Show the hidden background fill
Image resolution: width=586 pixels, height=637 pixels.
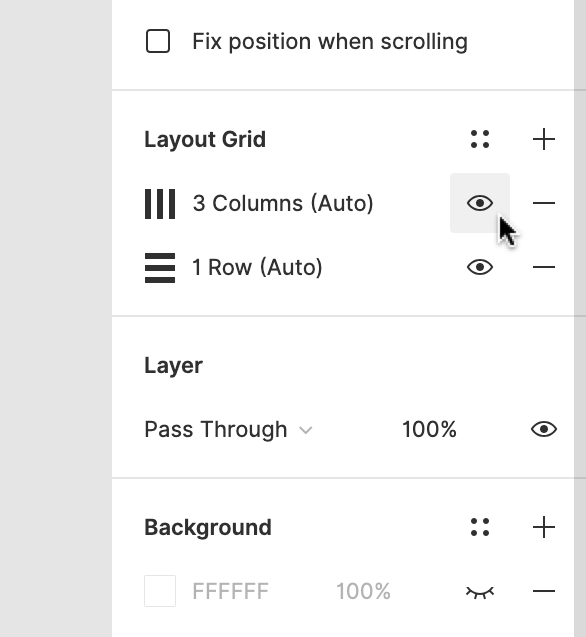(480, 592)
